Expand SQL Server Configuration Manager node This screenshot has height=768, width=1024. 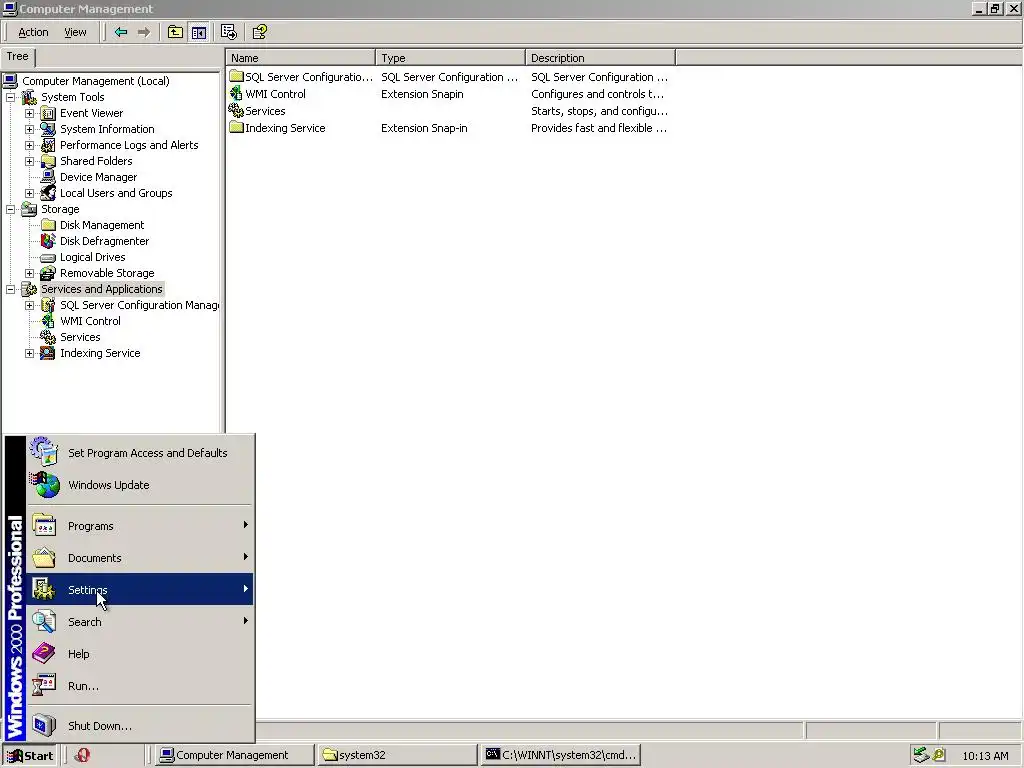pyautogui.click(x=29, y=305)
